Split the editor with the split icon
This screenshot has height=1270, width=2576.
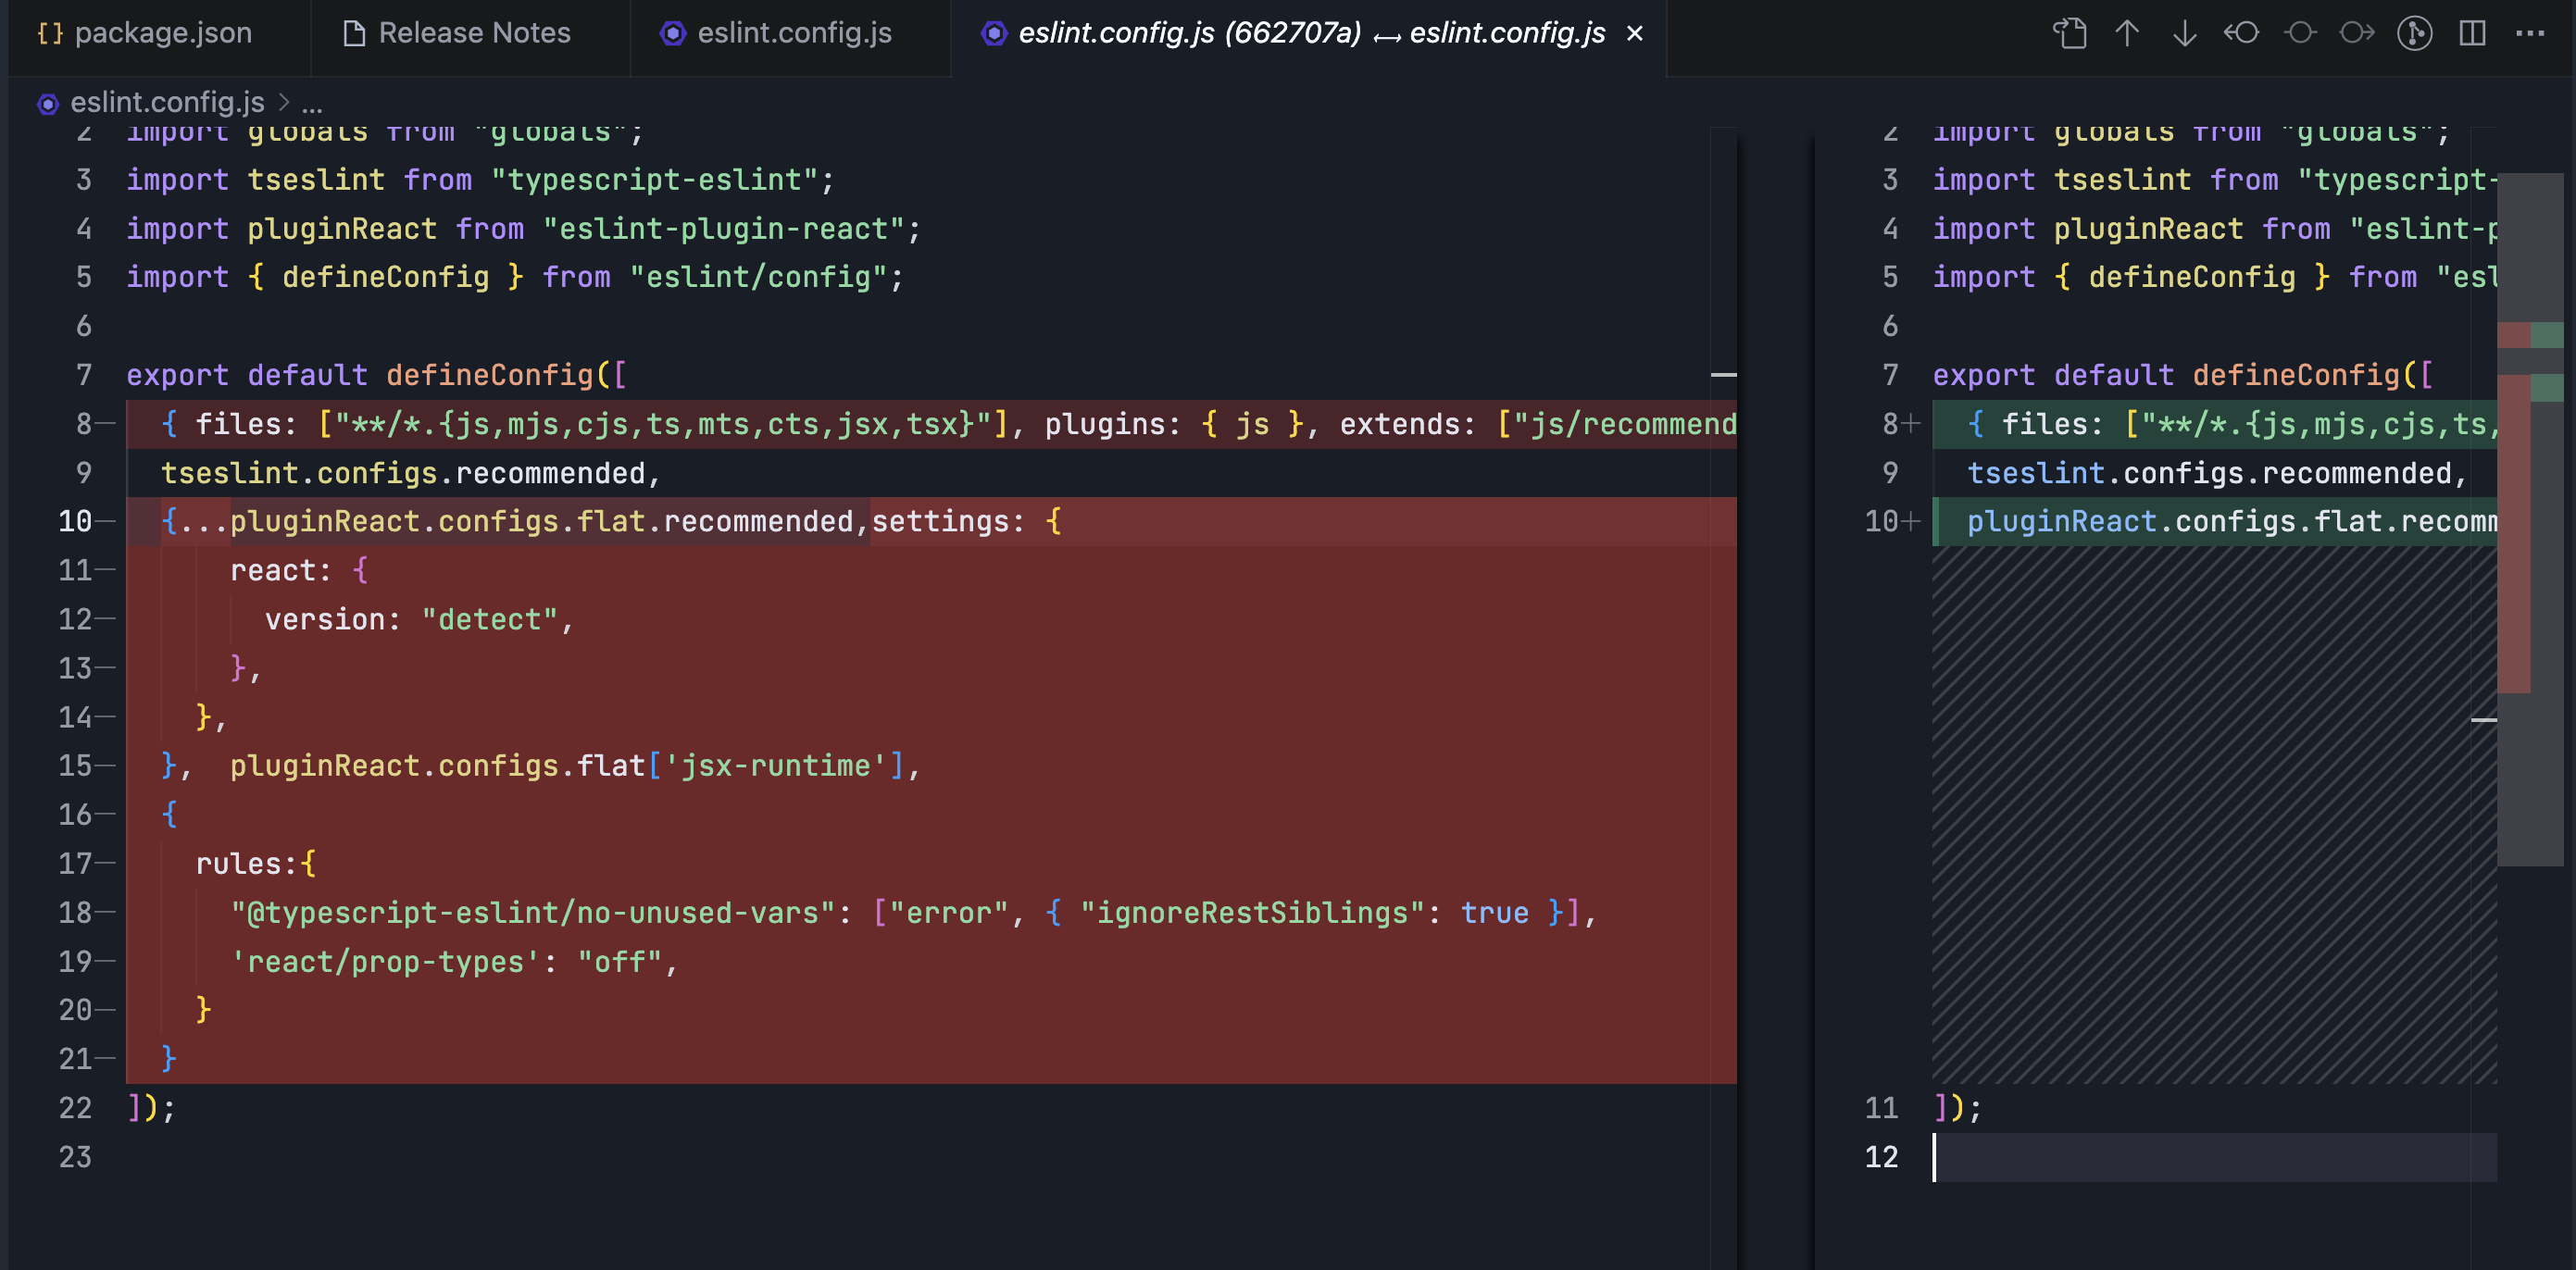coord(2472,34)
